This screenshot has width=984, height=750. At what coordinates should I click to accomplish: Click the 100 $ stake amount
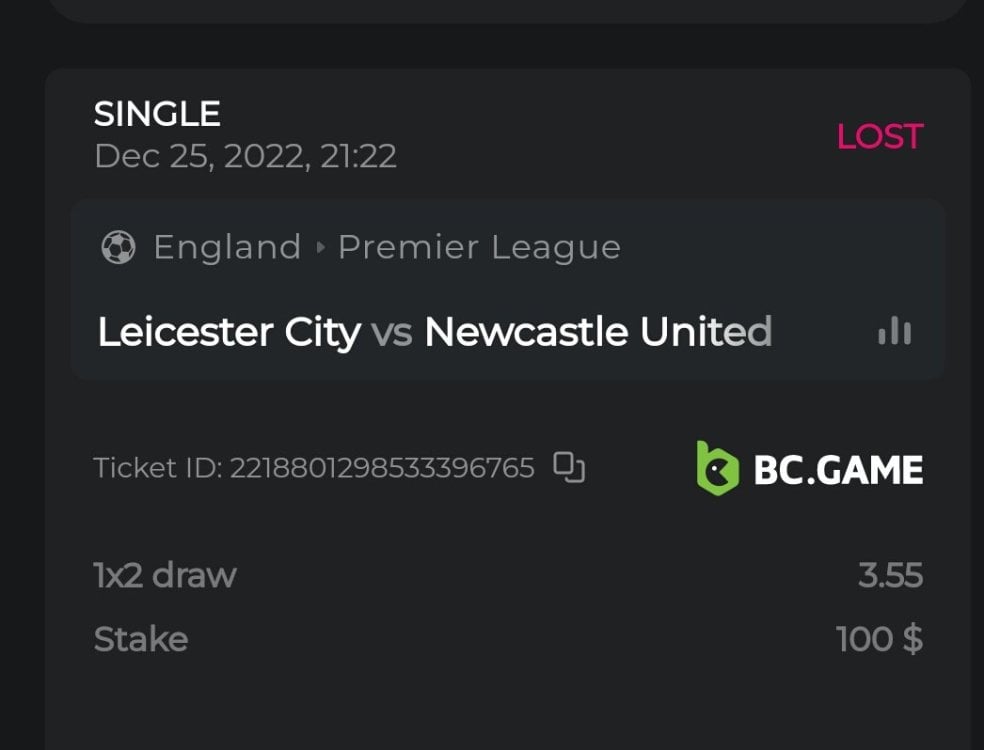(x=879, y=639)
